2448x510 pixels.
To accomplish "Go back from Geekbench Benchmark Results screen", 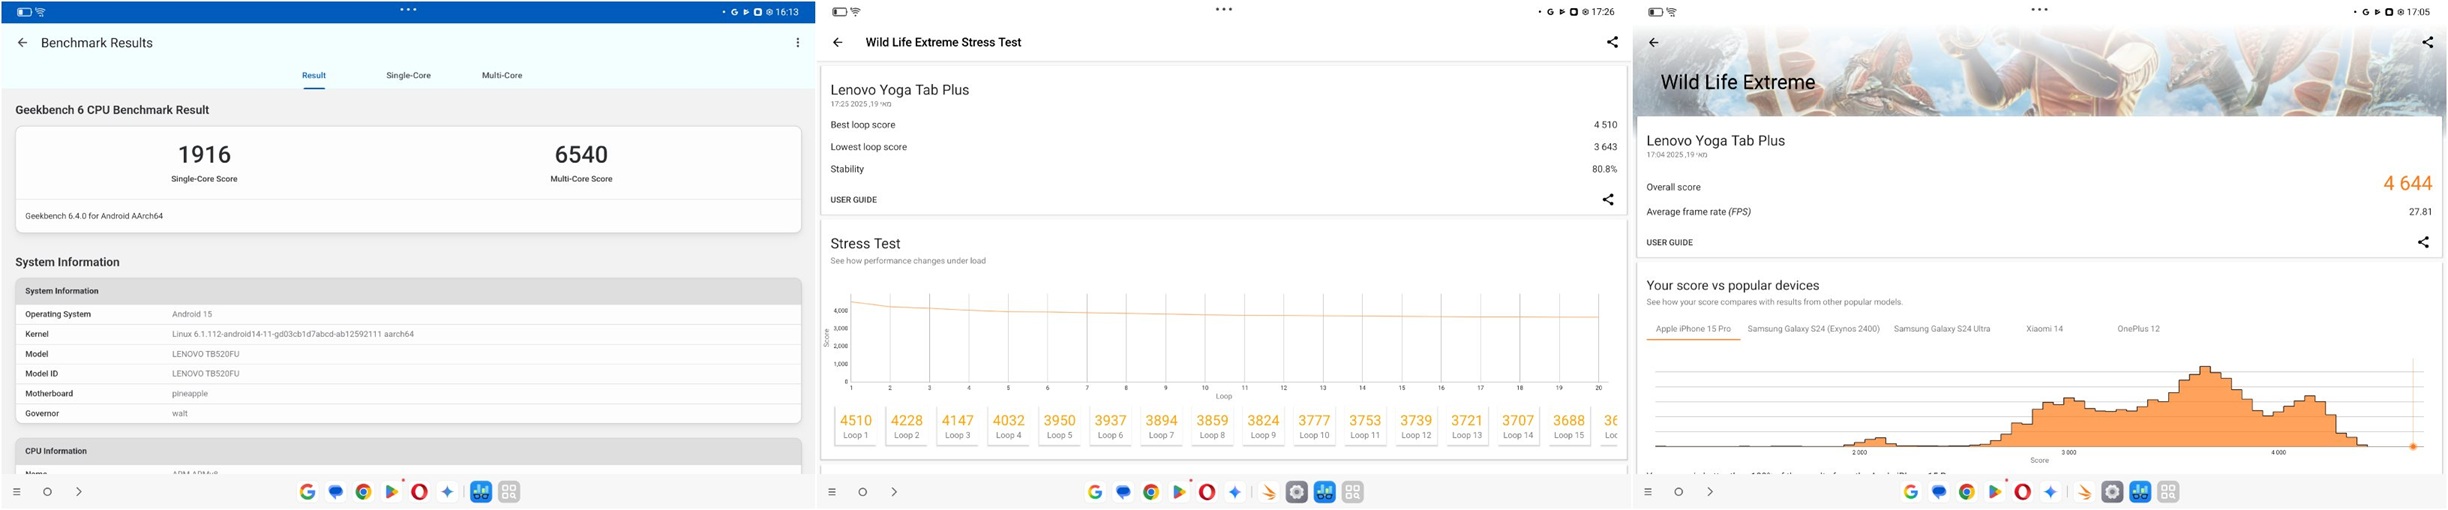I will [x=22, y=43].
